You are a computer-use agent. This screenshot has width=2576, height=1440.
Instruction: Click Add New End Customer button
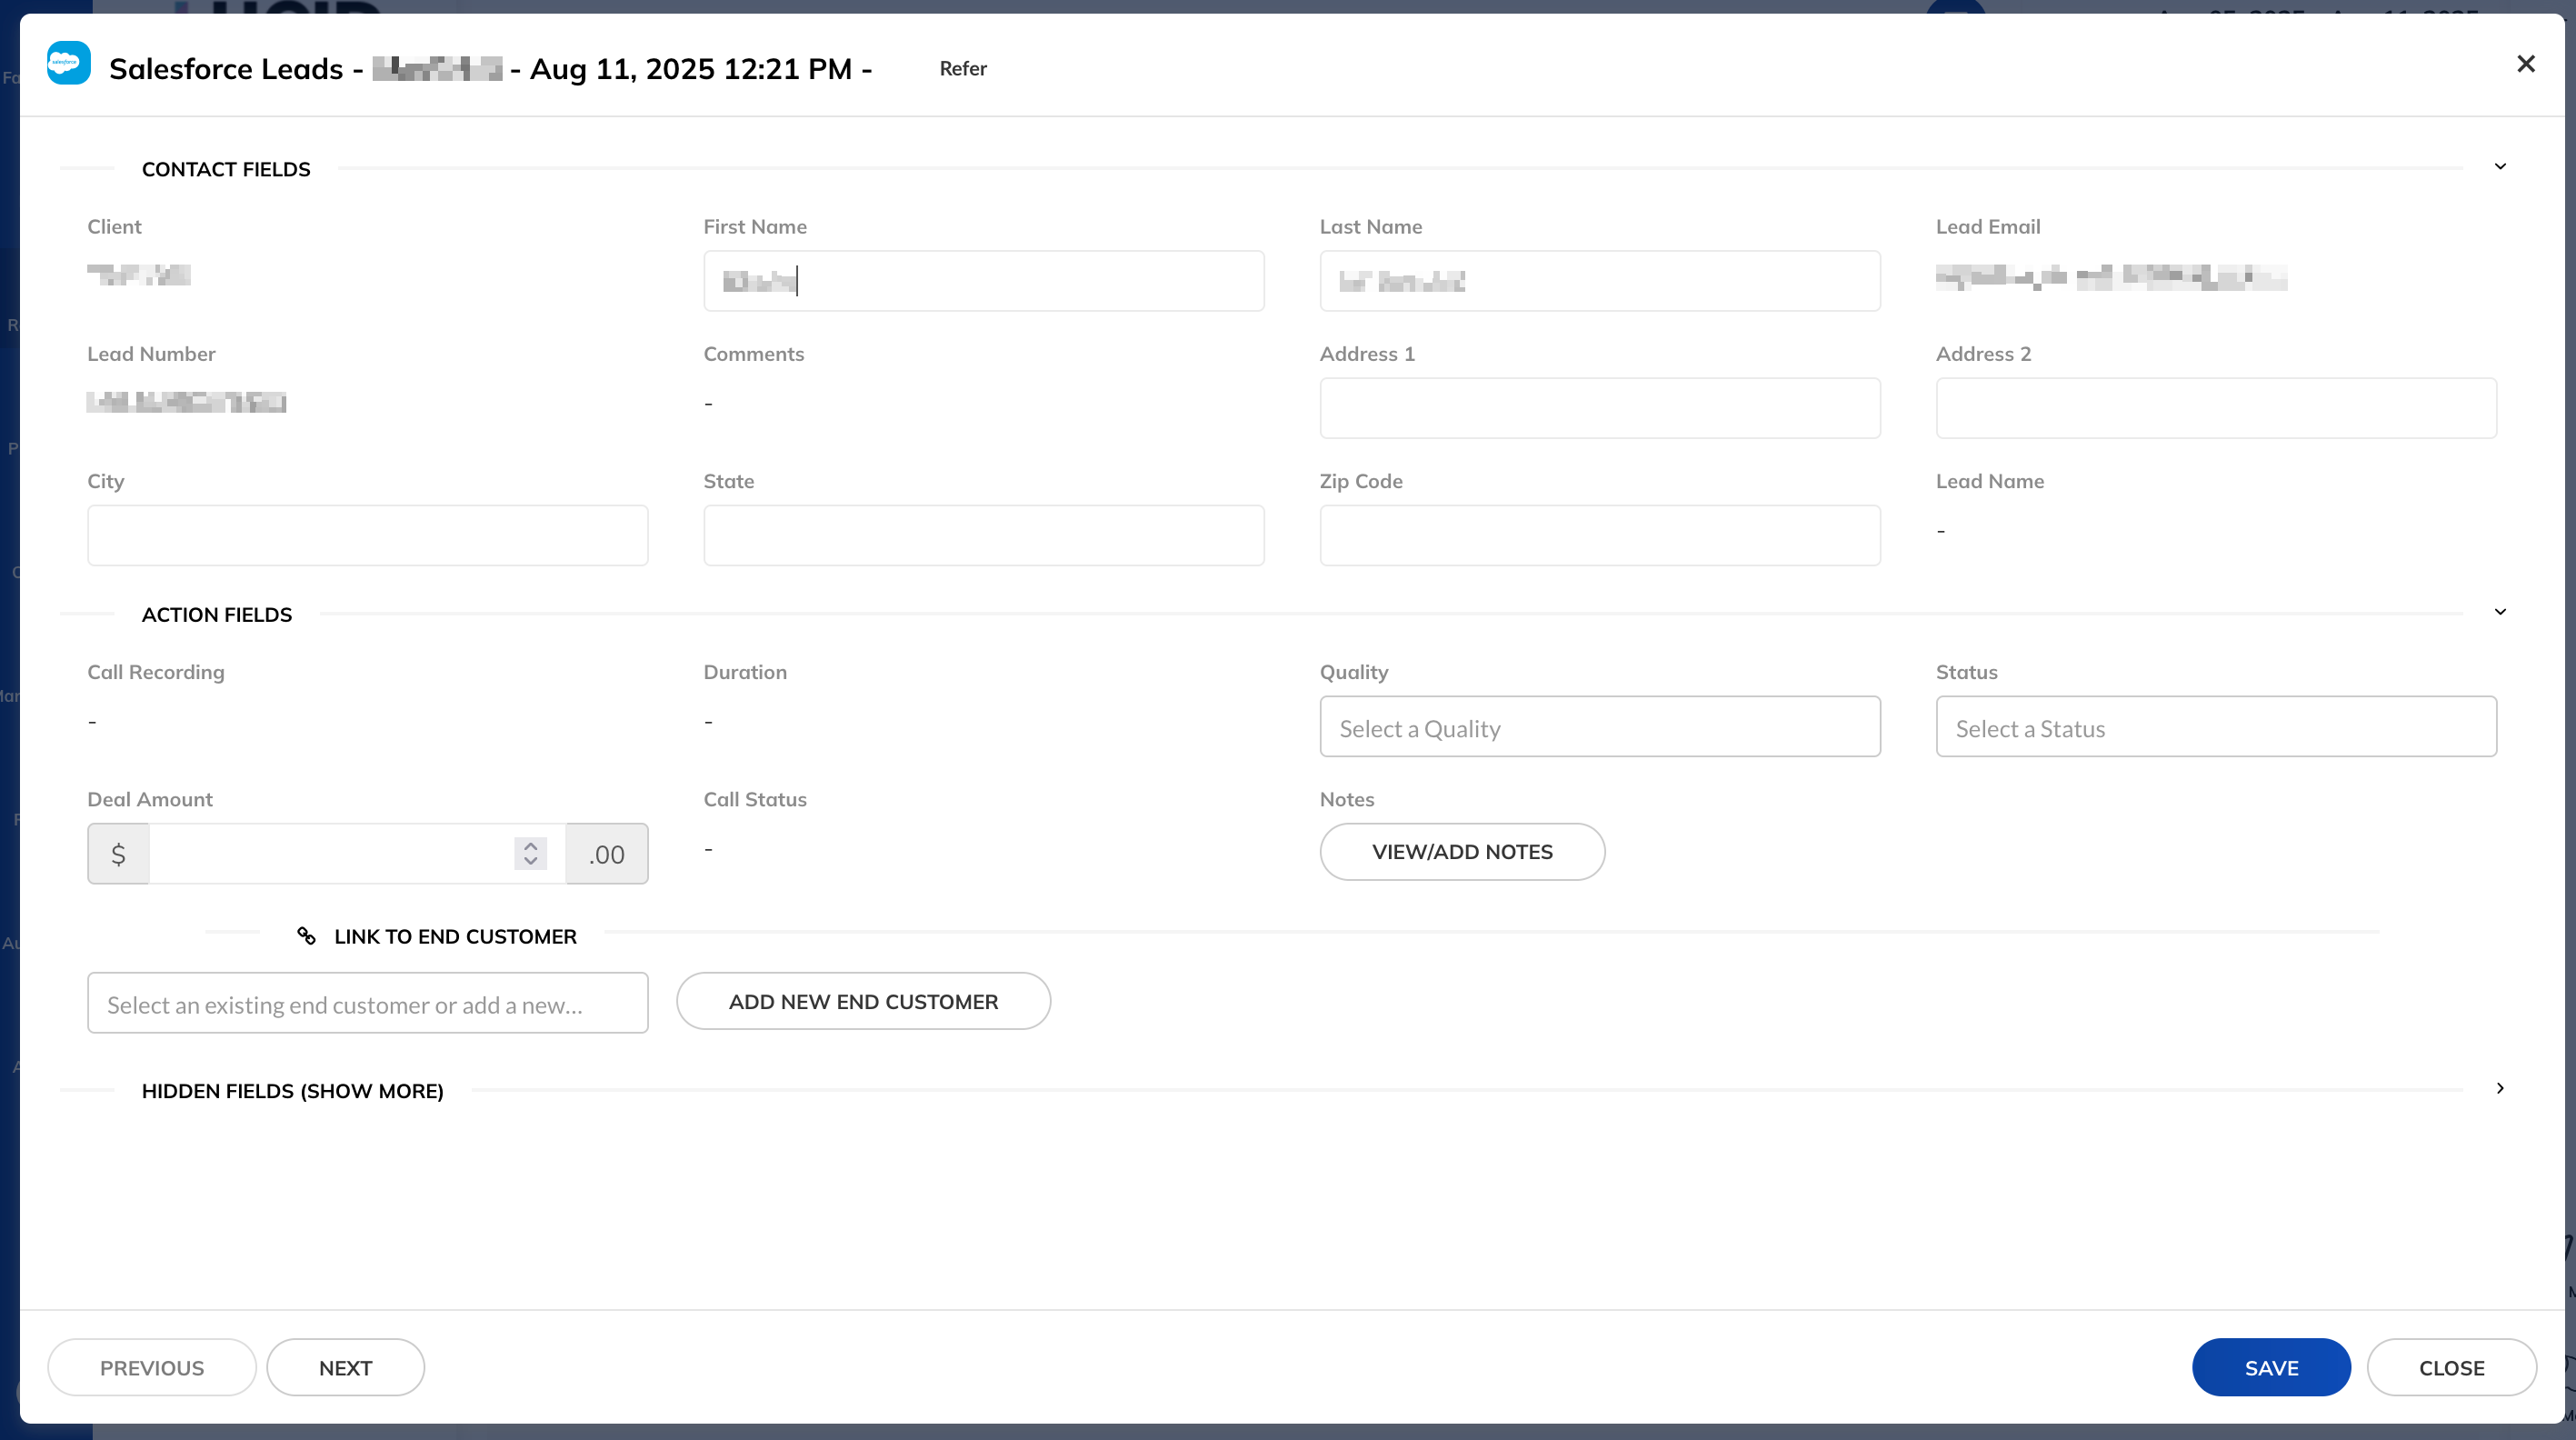(863, 1001)
